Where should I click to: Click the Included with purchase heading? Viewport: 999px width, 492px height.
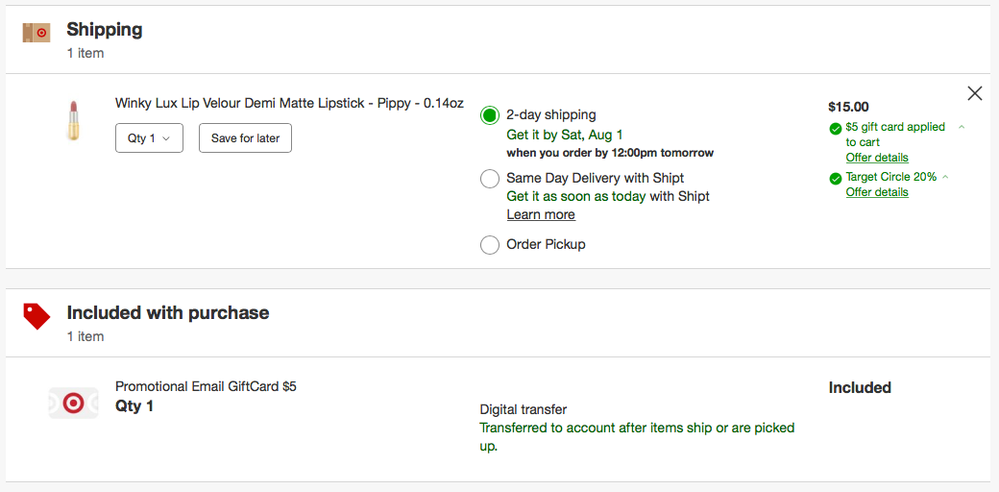tap(168, 313)
